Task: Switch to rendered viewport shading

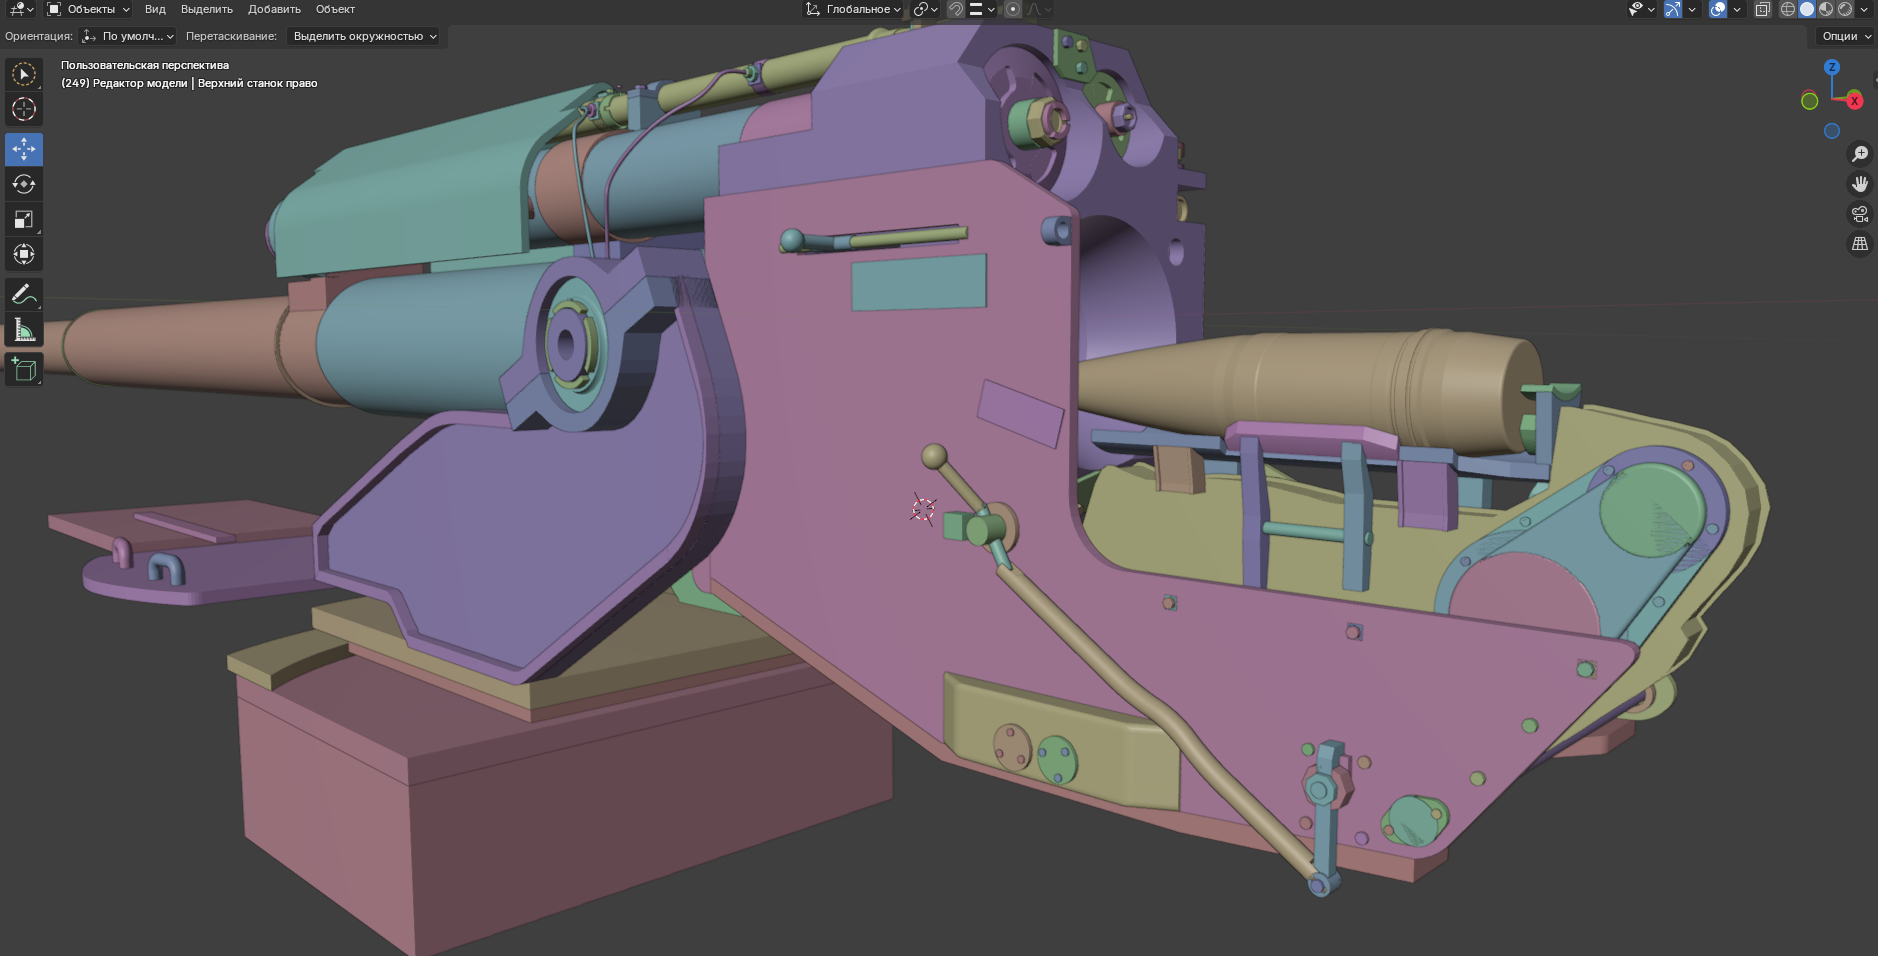Action: pos(1845,9)
